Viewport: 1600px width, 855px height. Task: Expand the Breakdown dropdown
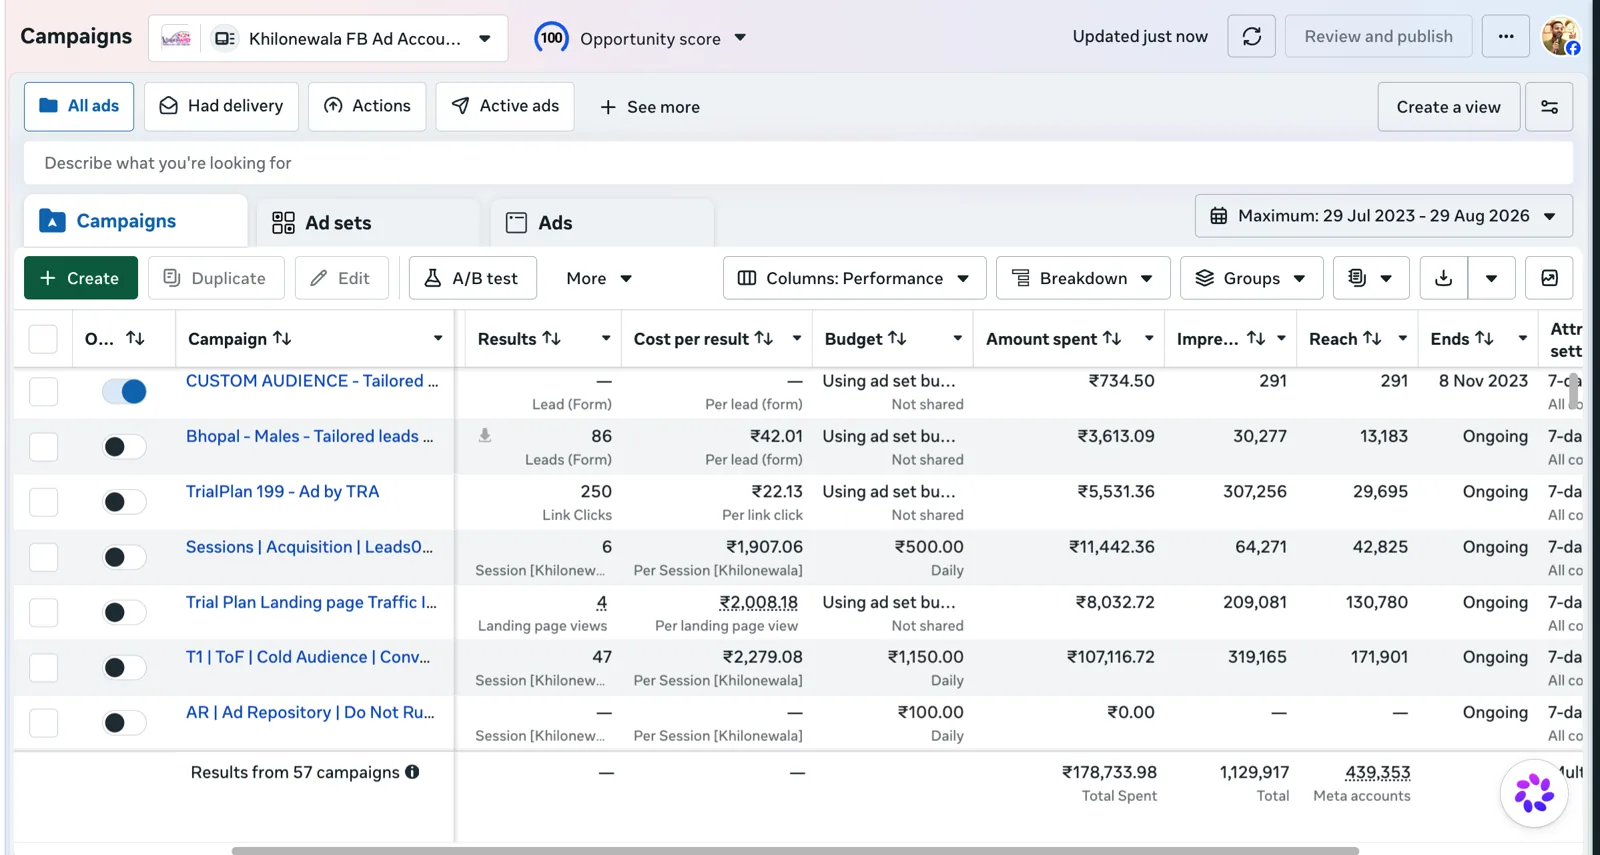click(1083, 278)
